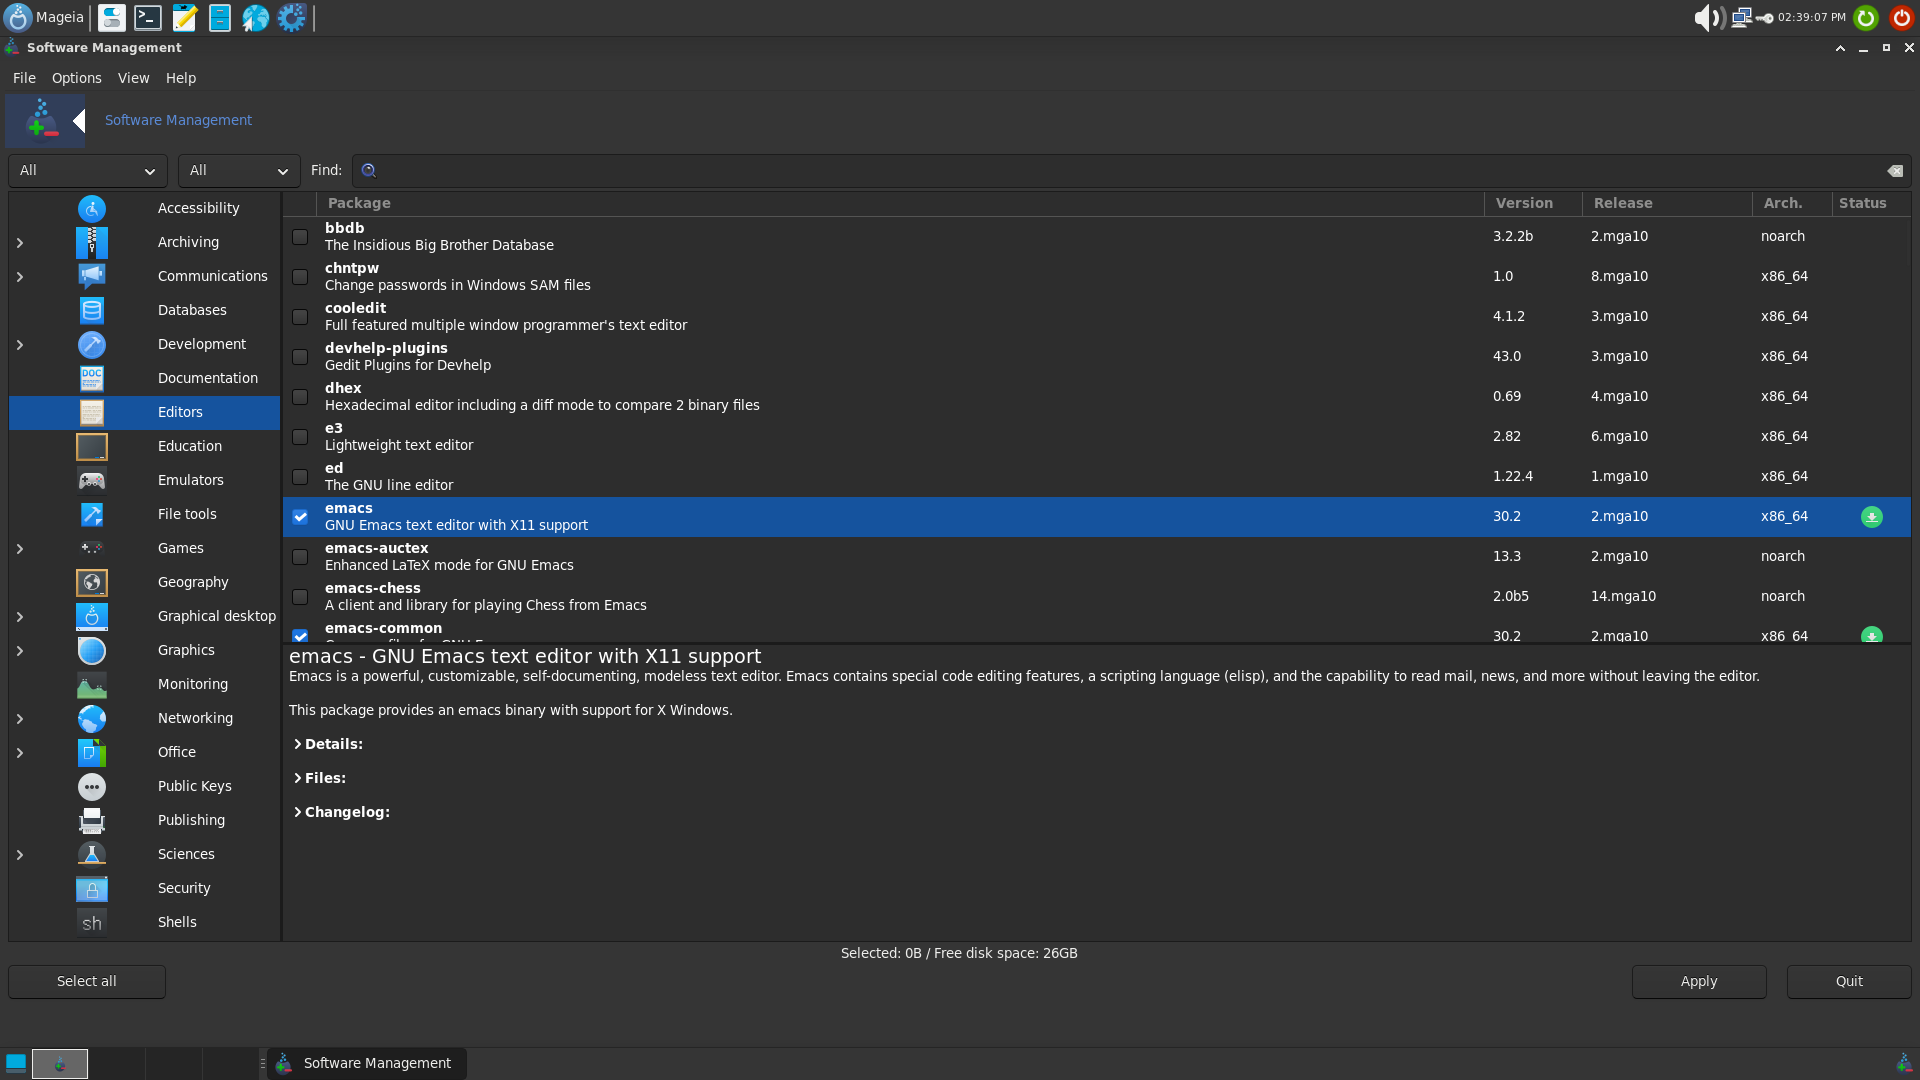Click the Software Management back arrow icon
1920x1080 pixels.
[79, 121]
